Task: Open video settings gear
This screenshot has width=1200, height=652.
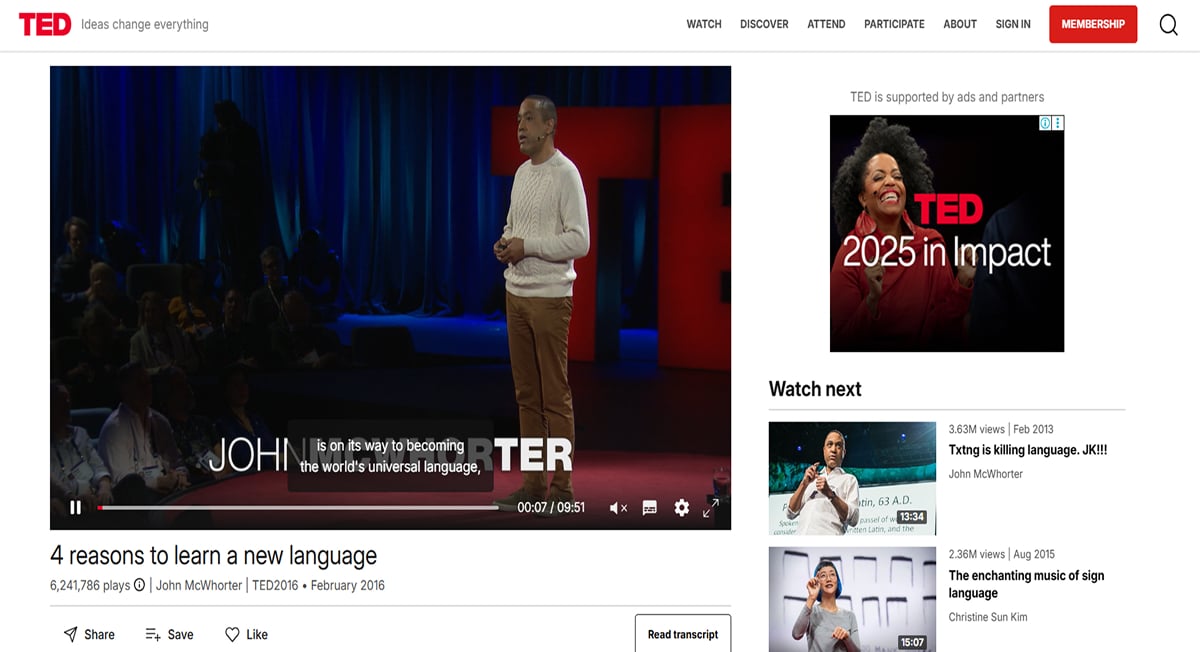Action: (682, 508)
